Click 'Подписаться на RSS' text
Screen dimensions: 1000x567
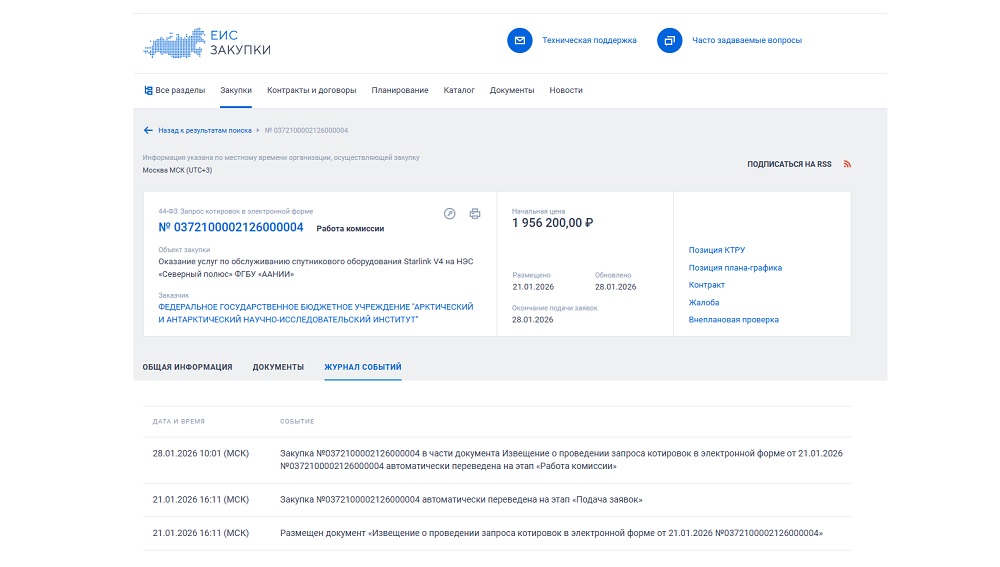point(789,164)
